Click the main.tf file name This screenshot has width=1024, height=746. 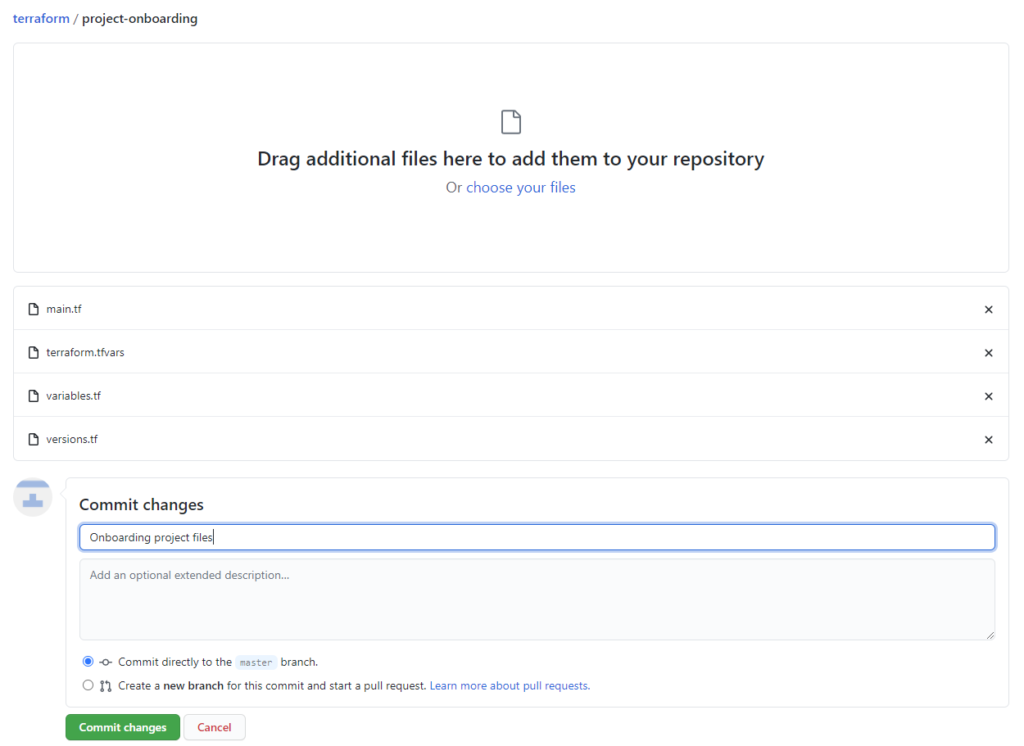tap(64, 309)
